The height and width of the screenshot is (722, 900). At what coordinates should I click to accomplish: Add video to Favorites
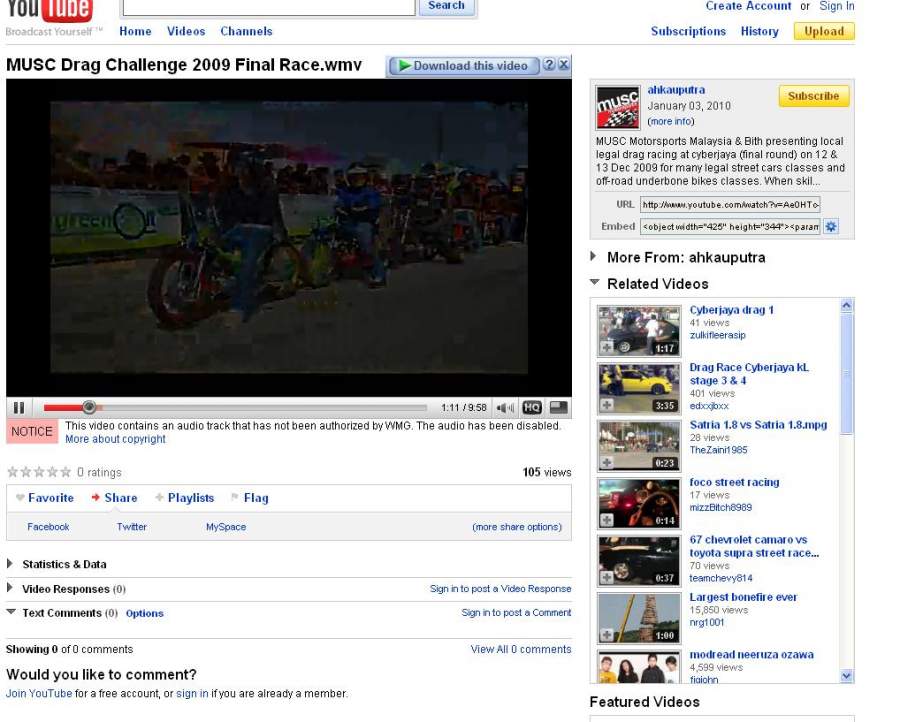pyautogui.click(x=45, y=498)
